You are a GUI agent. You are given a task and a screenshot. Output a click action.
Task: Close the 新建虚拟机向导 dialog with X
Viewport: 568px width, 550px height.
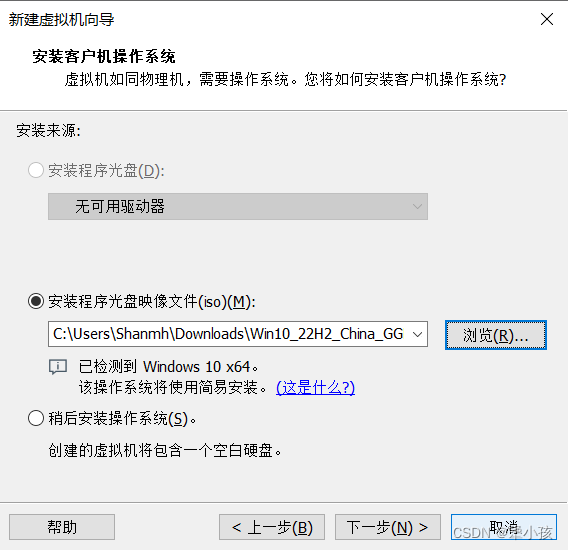pyautogui.click(x=547, y=19)
